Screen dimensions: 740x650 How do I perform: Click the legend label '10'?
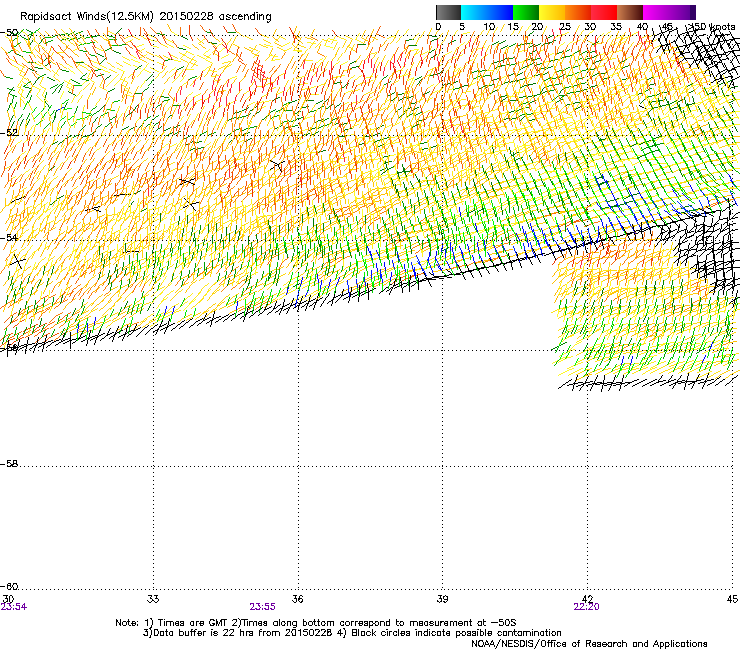(x=489, y=27)
